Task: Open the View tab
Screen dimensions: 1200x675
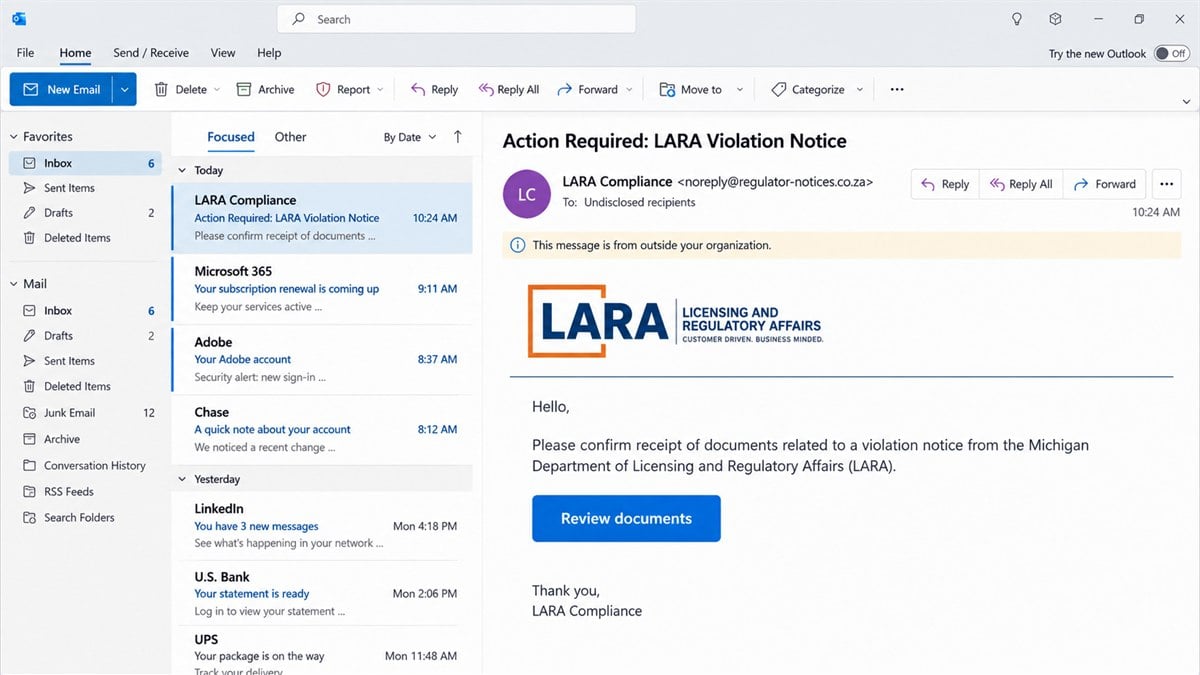Action: pyautogui.click(x=223, y=53)
